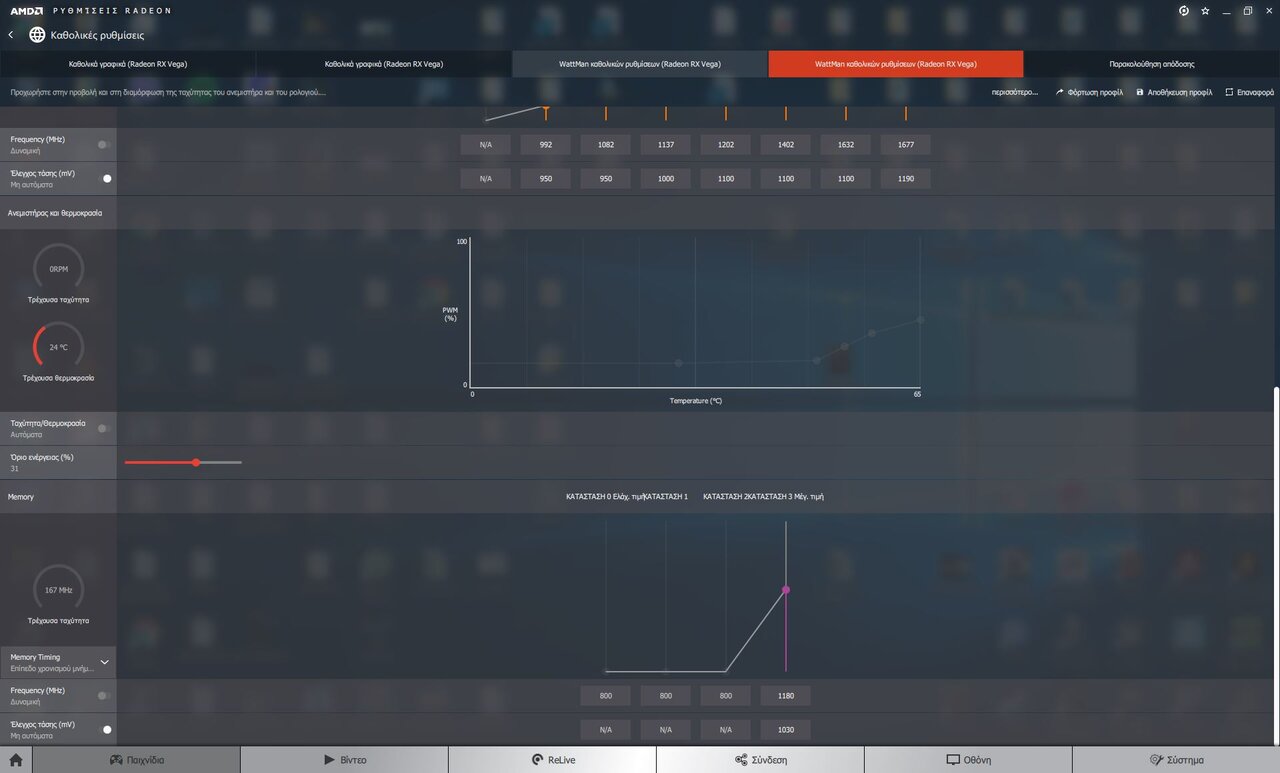Select the 1632 GPU frequency field
This screenshot has height=773, width=1280.
coord(846,145)
